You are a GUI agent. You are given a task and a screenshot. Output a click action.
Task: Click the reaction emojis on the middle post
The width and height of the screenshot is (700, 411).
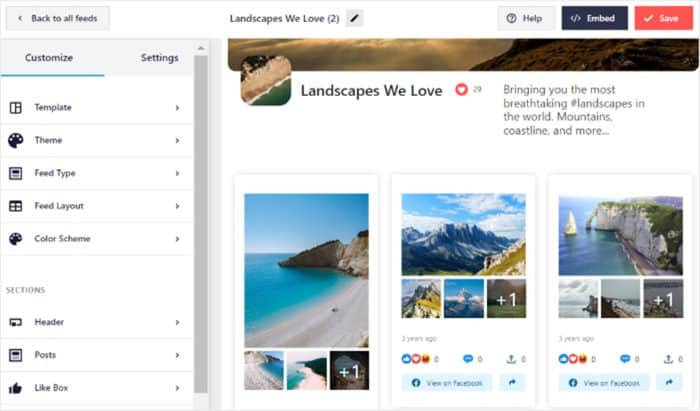click(x=416, y=359)
